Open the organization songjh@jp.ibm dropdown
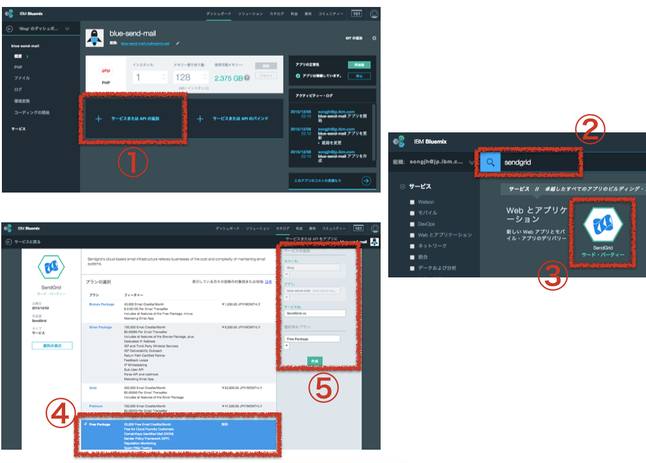The height and width of the screenshot is (463, 646). tap(472, 162)
